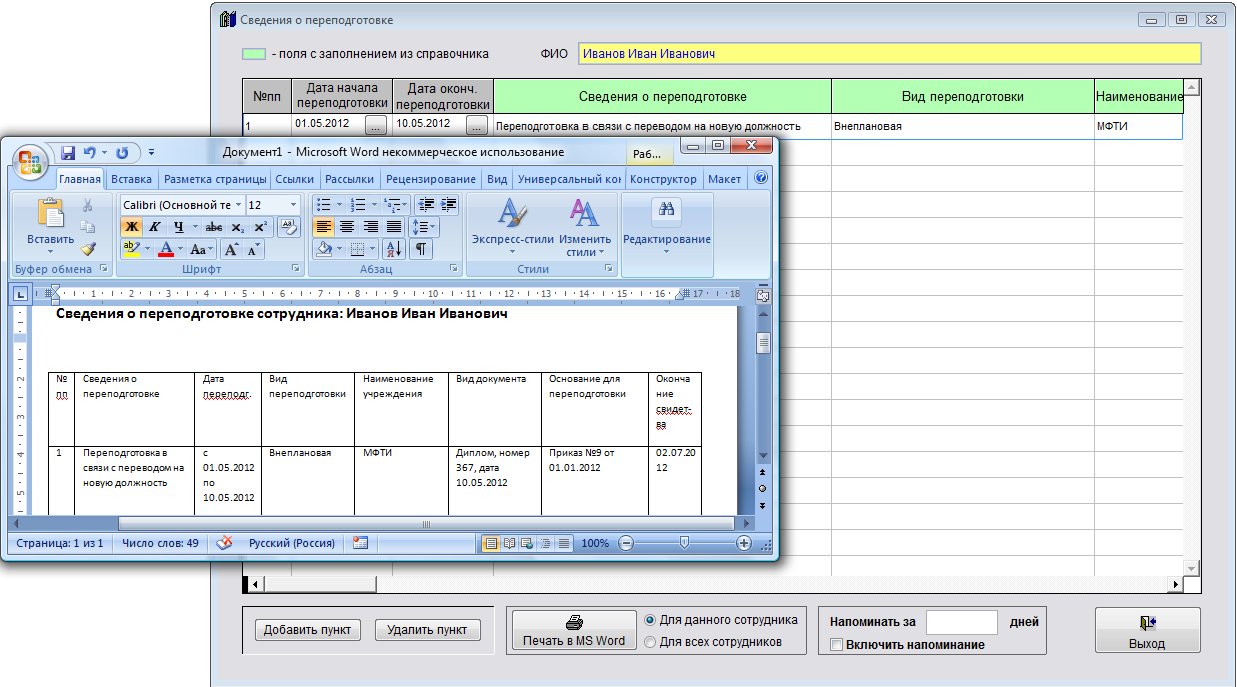Click the 'Добавить пункт' button
The width and height of the screenshot is (1237, 687).
pyautogui.click(x=308, y=630)
